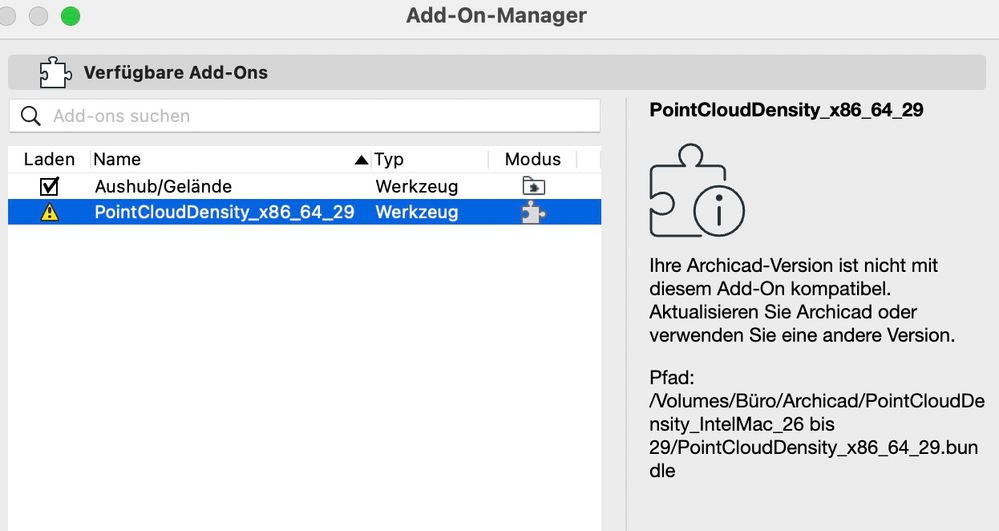Click Werkzeug type cell of Aushub/Gelände
The image size is (999, 531).
417,186
